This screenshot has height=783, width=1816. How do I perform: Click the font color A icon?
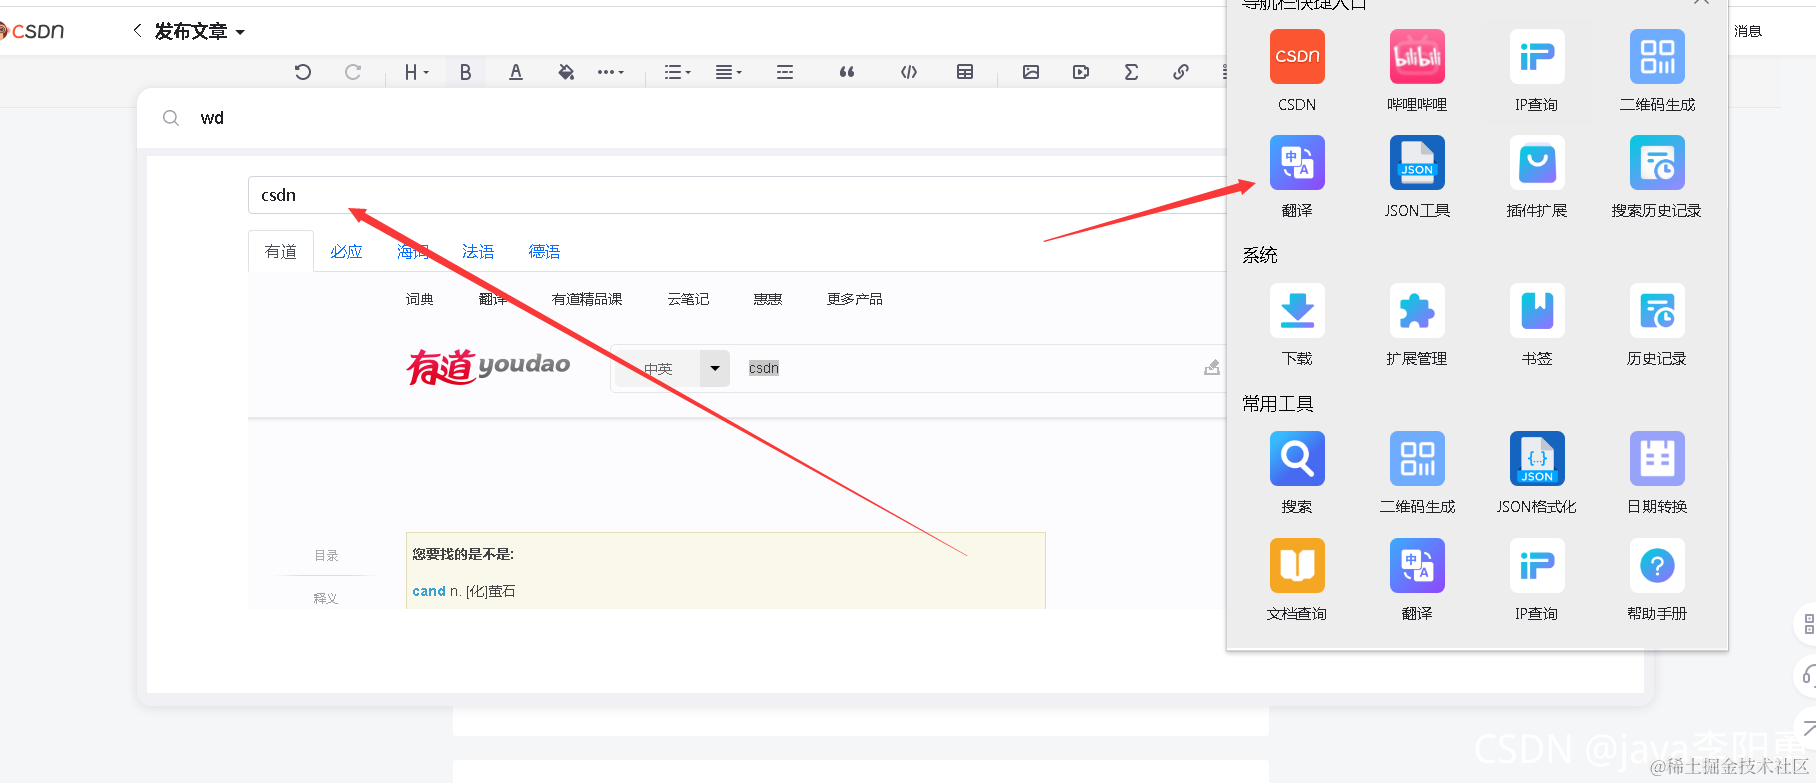point(516,72)
